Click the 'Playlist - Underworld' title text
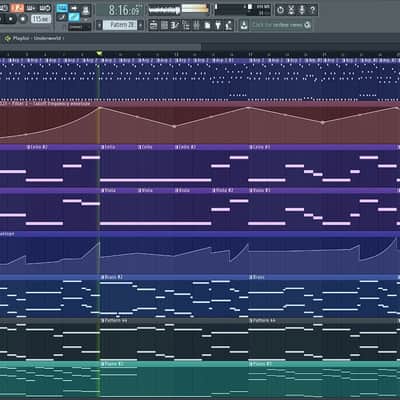This screenshot has height=400, width=400. coord(37,38)
